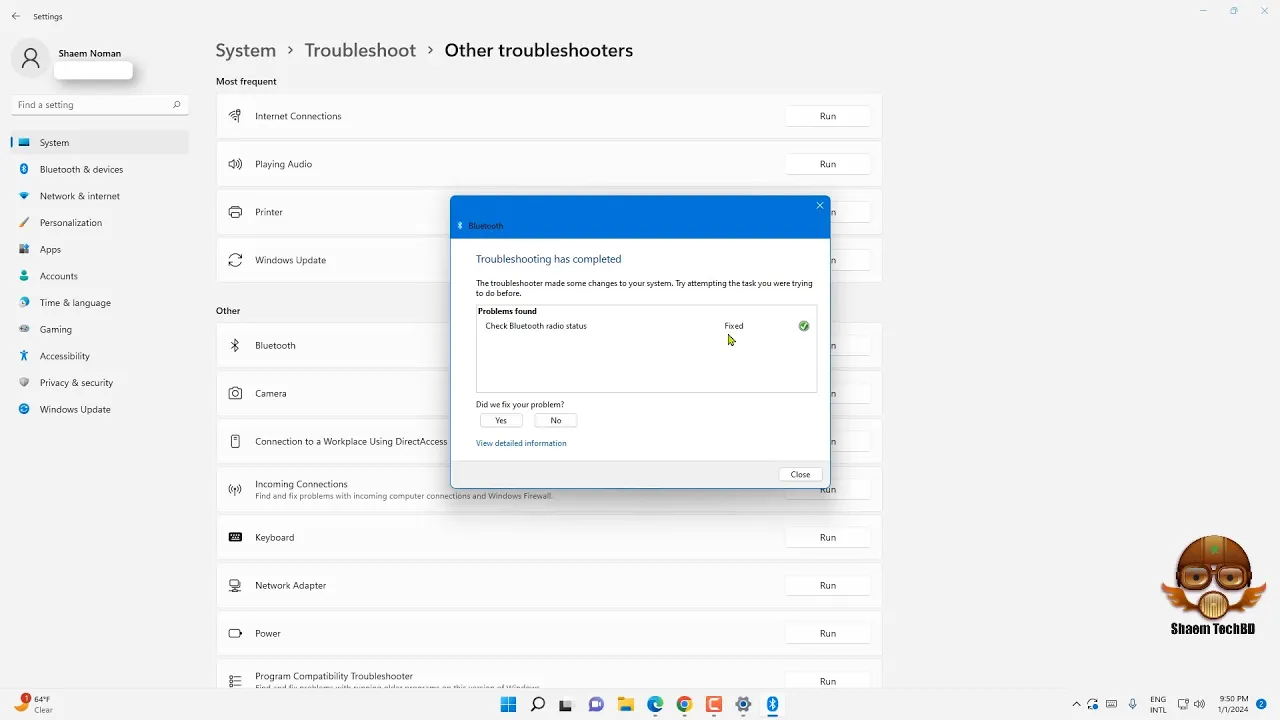The image size is (1280, 720).
Task: Click the Troubleshoot breadcrumb link
Action: click(360, 50)
